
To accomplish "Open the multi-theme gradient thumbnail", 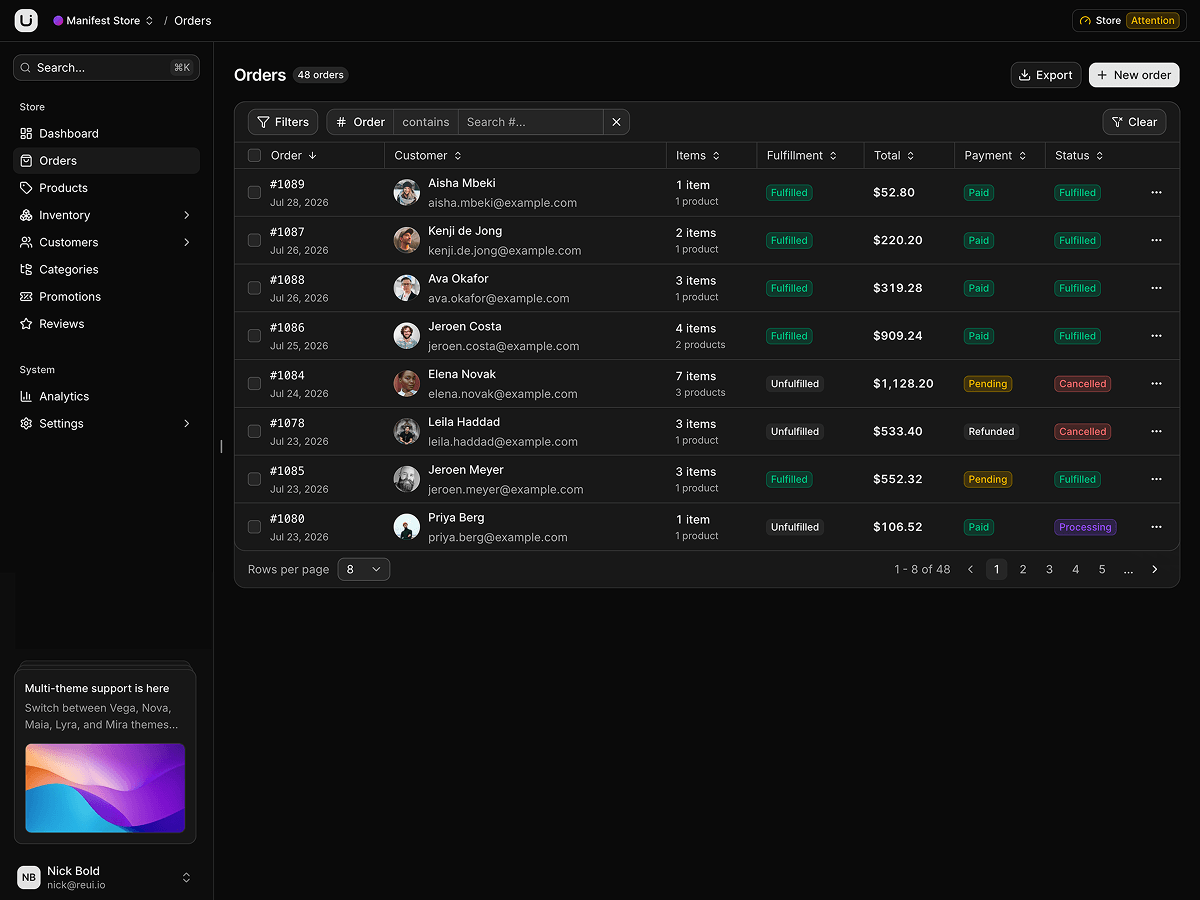I will tap(105, 788).
